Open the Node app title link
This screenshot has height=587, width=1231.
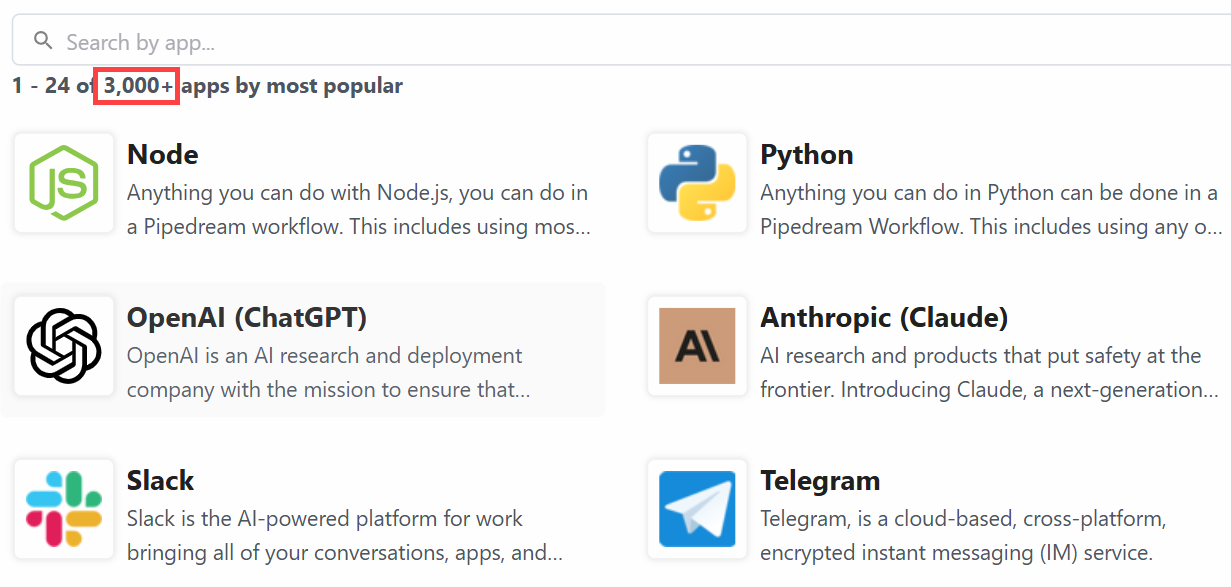pos(163,155)
